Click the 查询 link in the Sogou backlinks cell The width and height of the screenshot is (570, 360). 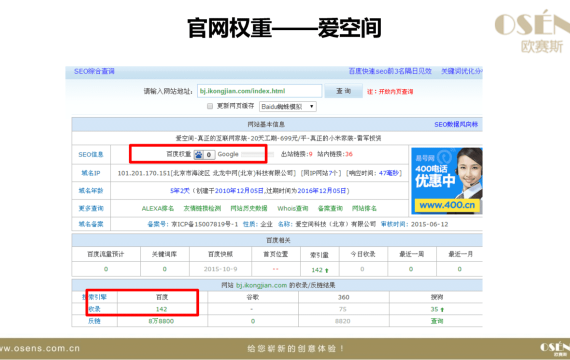pos(437,321)
